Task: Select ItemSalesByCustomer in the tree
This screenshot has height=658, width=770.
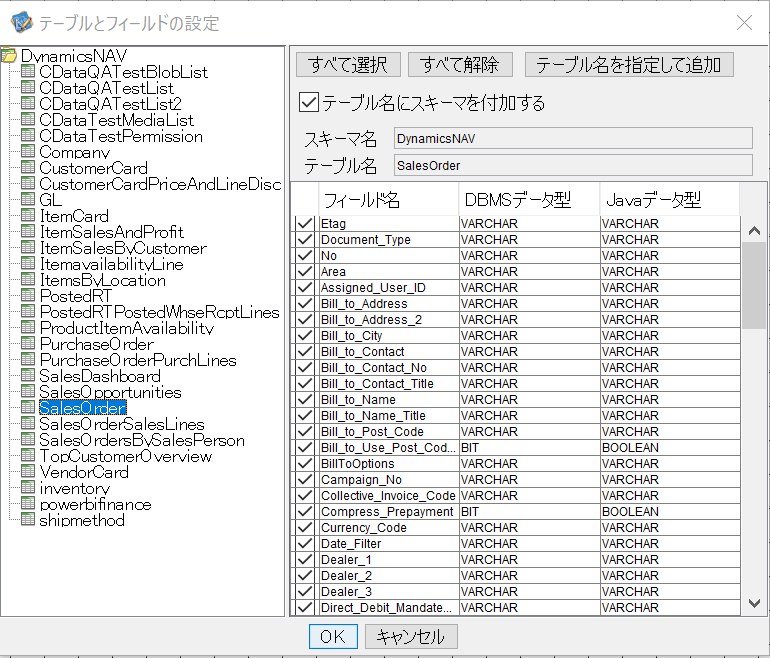Action: (x=123, y=248)
